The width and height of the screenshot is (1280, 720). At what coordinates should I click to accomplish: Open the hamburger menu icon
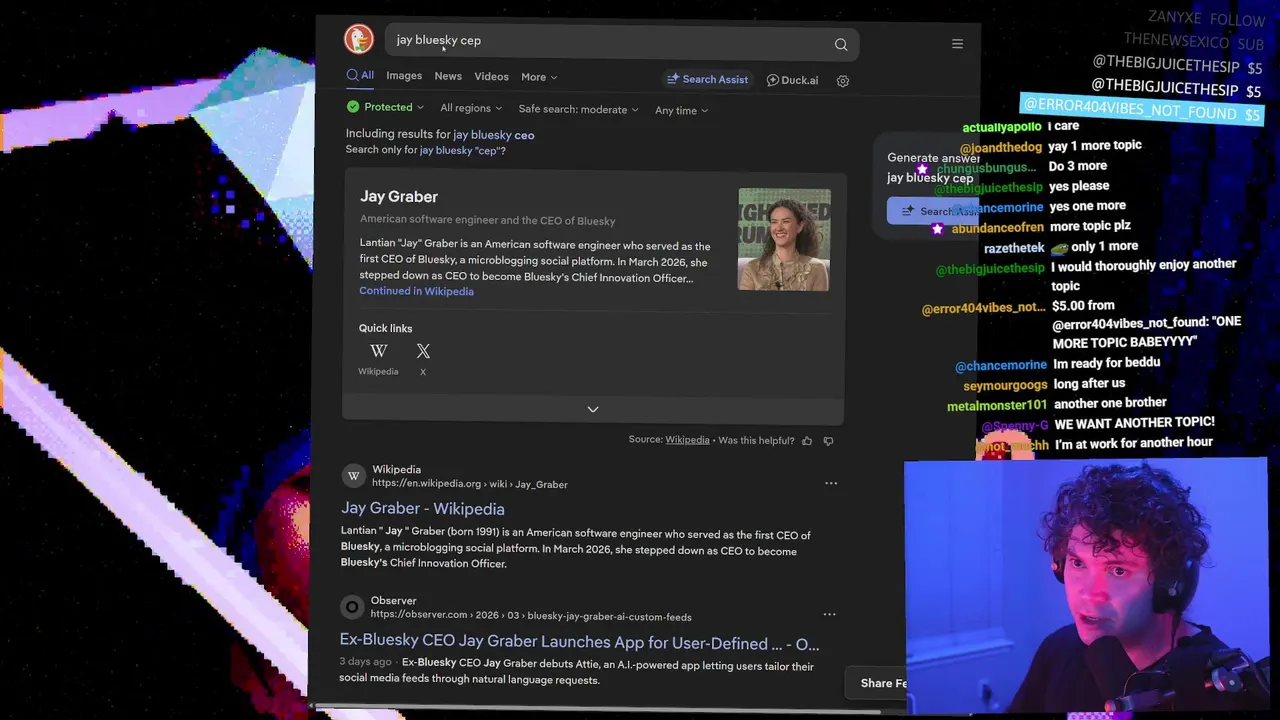957,44
